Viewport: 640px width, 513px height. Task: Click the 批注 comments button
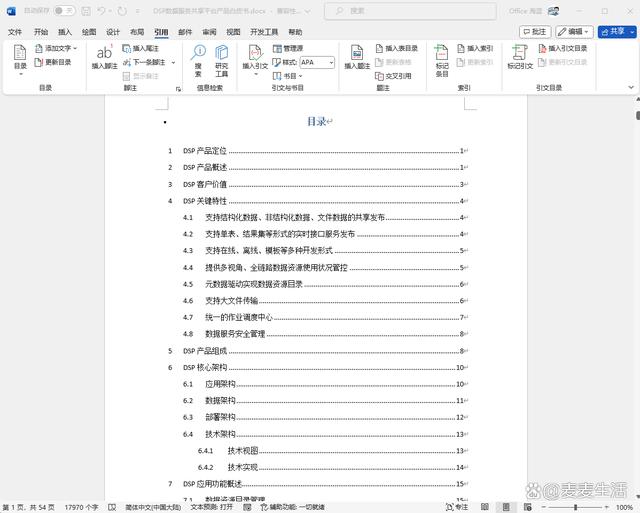pos(535,32)
